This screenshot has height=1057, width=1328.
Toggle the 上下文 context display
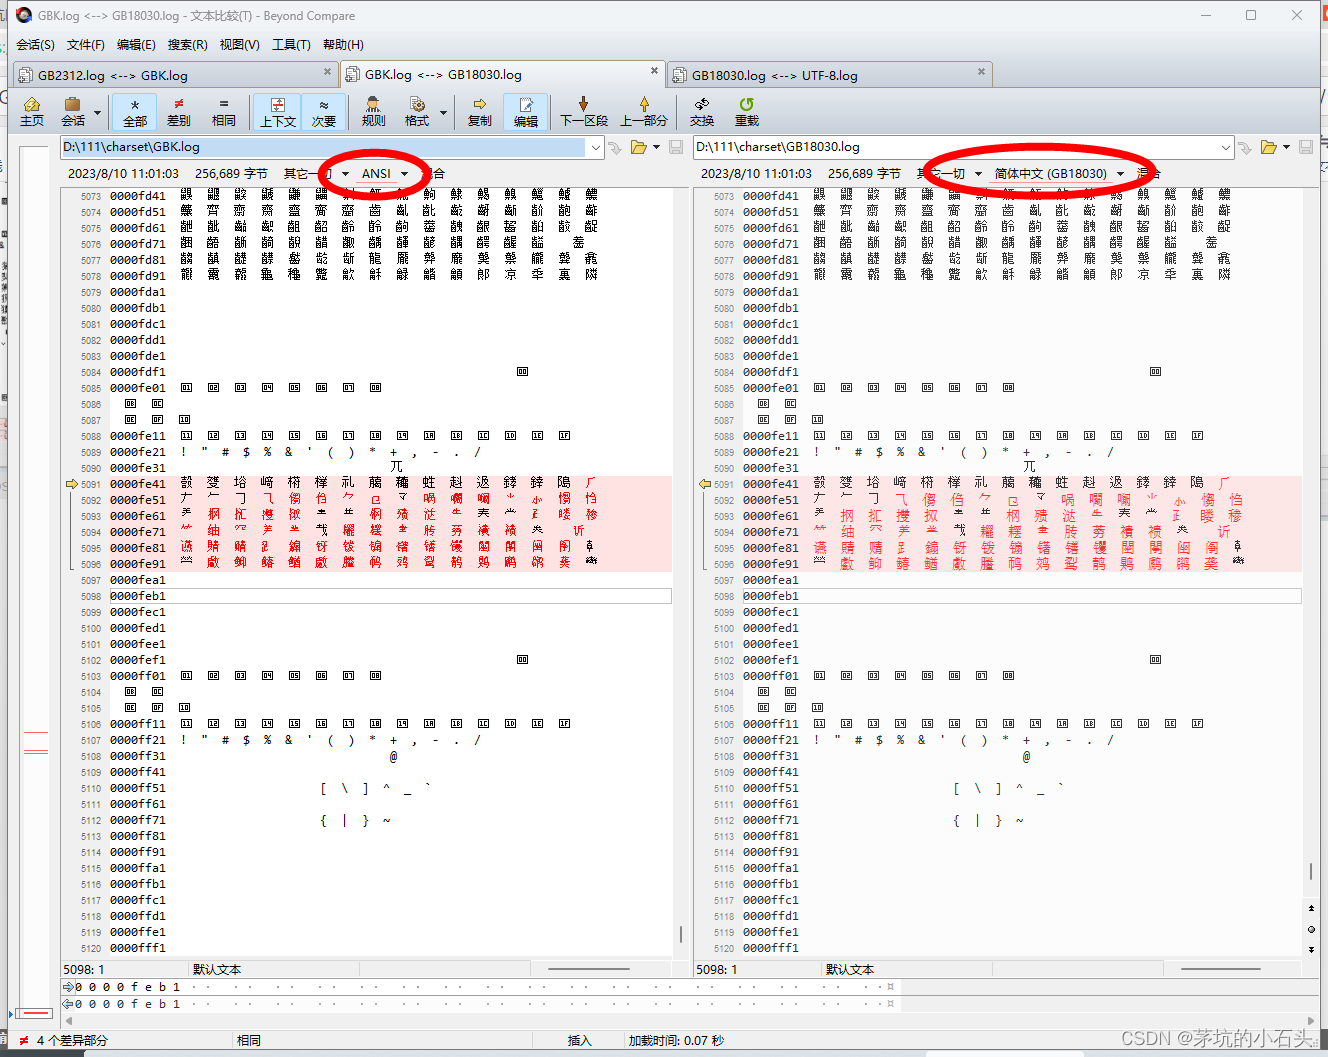278,111
